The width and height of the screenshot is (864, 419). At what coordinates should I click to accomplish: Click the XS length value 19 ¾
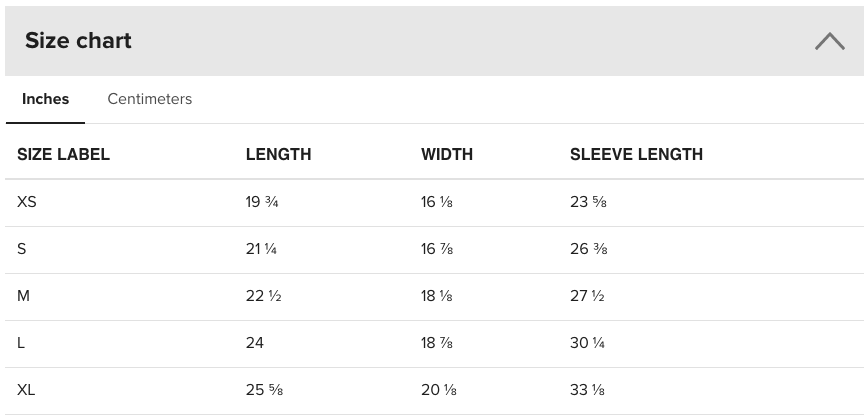coord(261,202)
